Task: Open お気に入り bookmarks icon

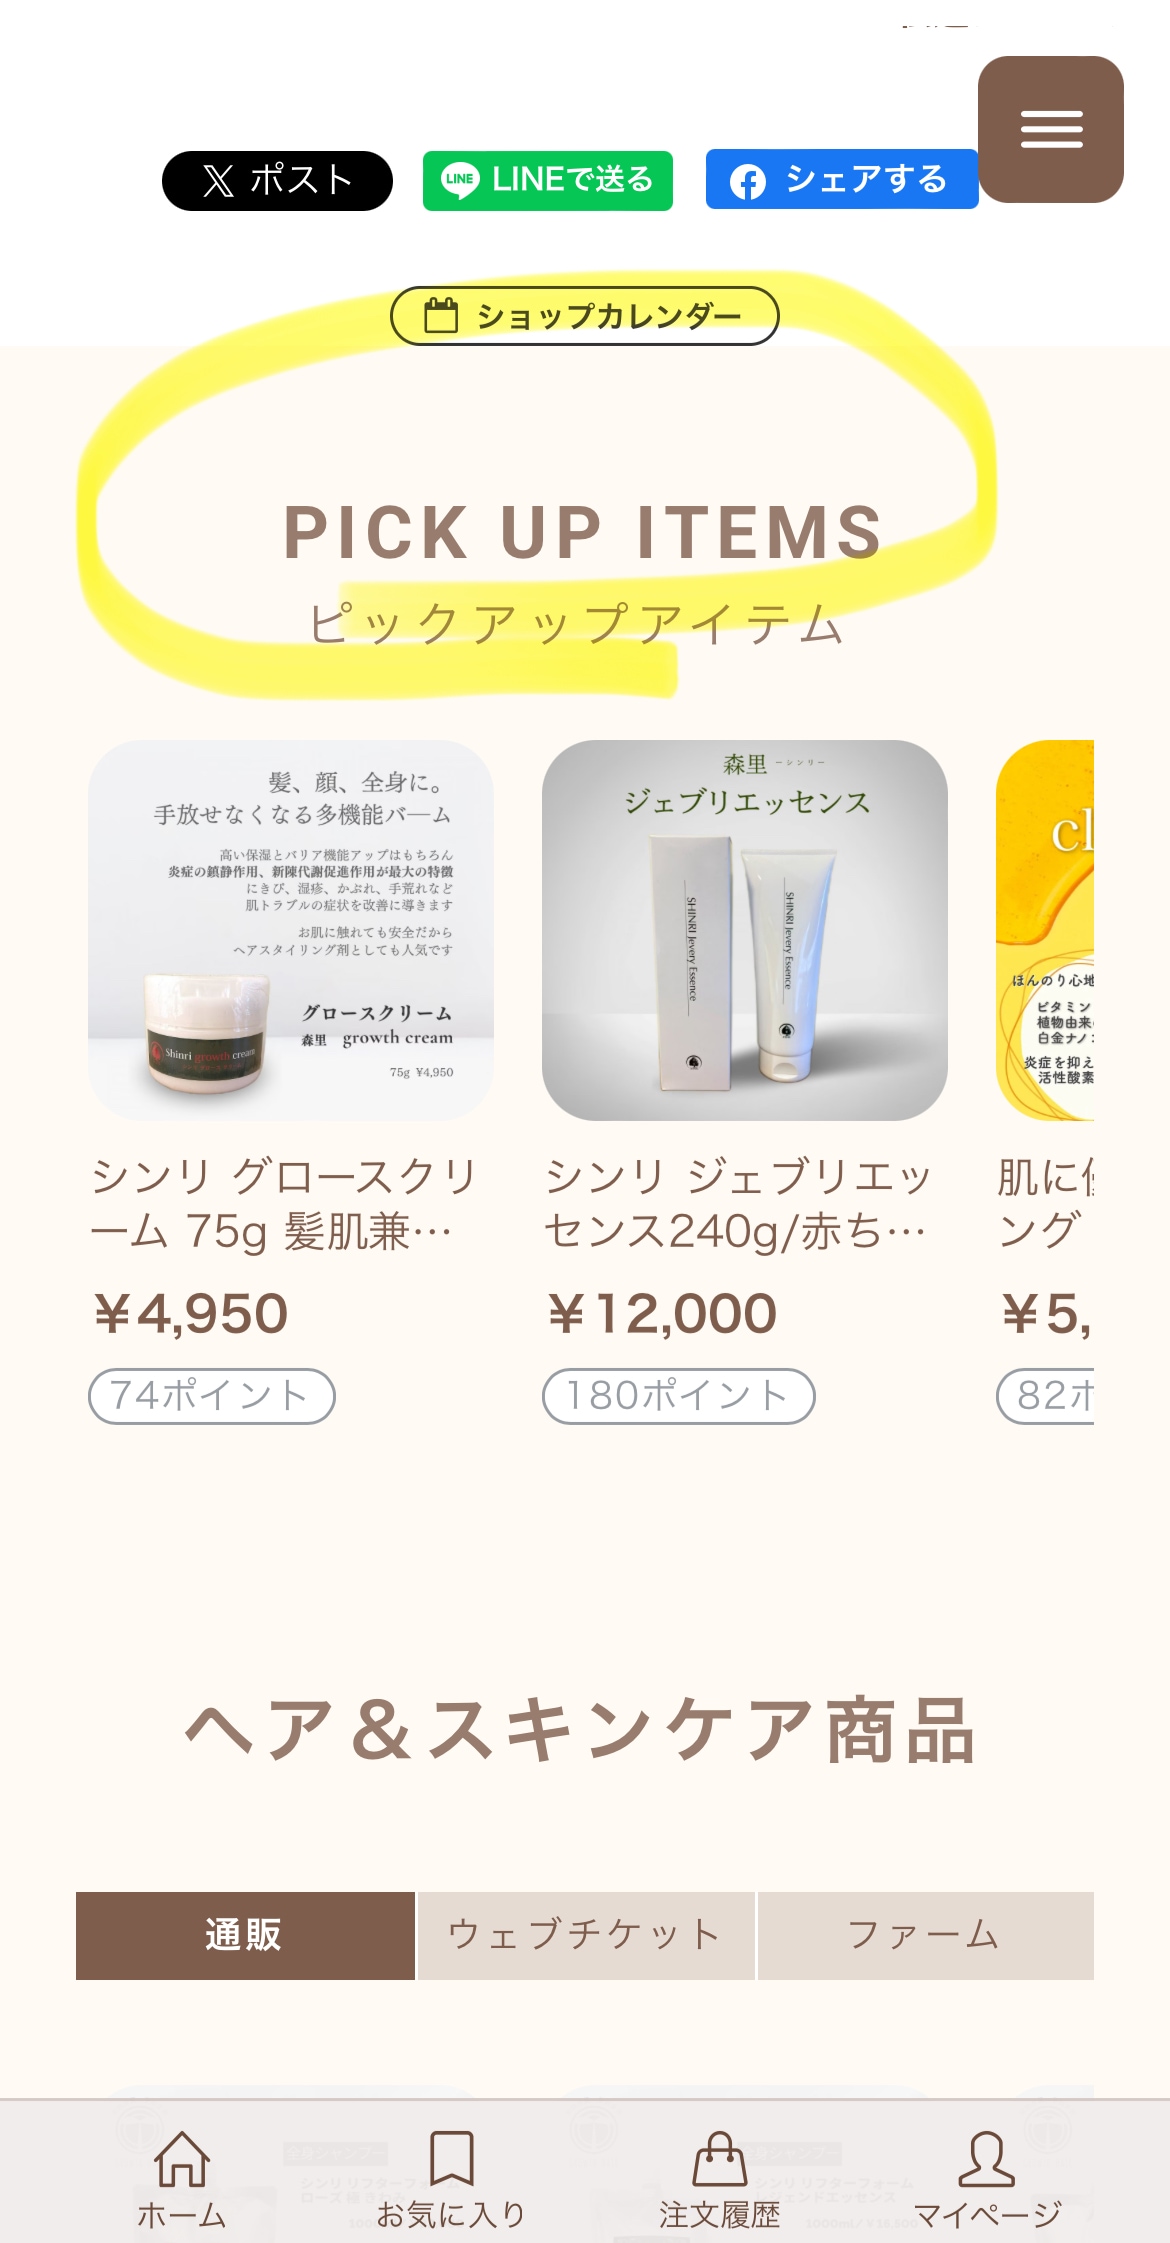Action: [451, 2162]
